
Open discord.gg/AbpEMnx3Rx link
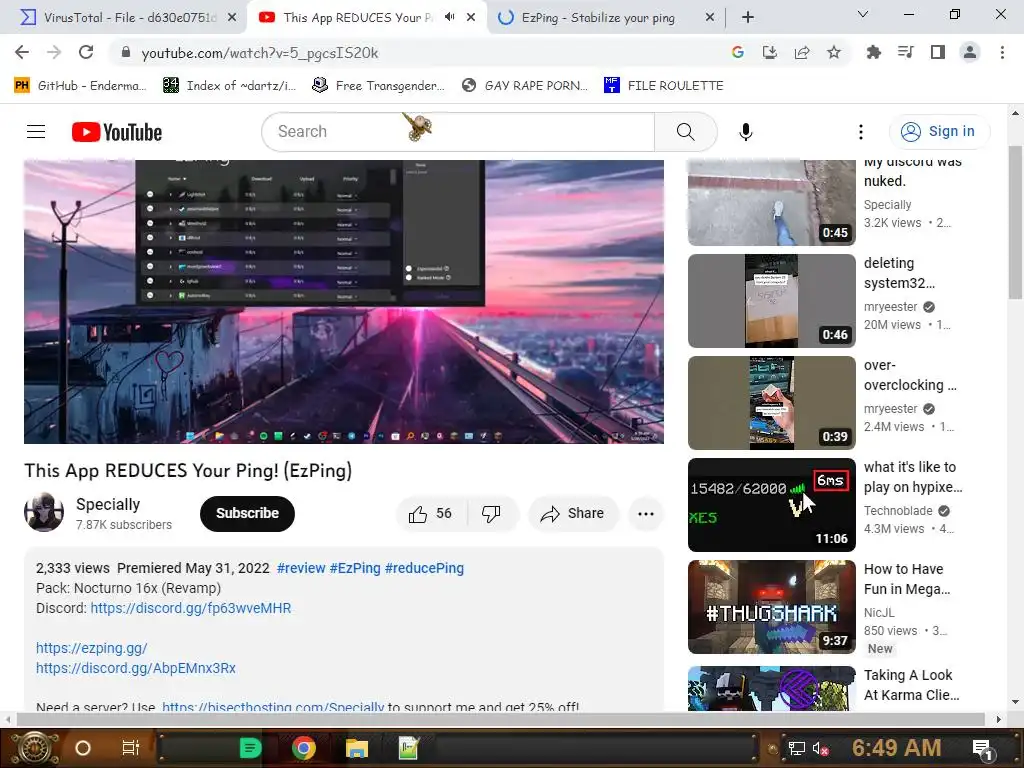[136, 669]
